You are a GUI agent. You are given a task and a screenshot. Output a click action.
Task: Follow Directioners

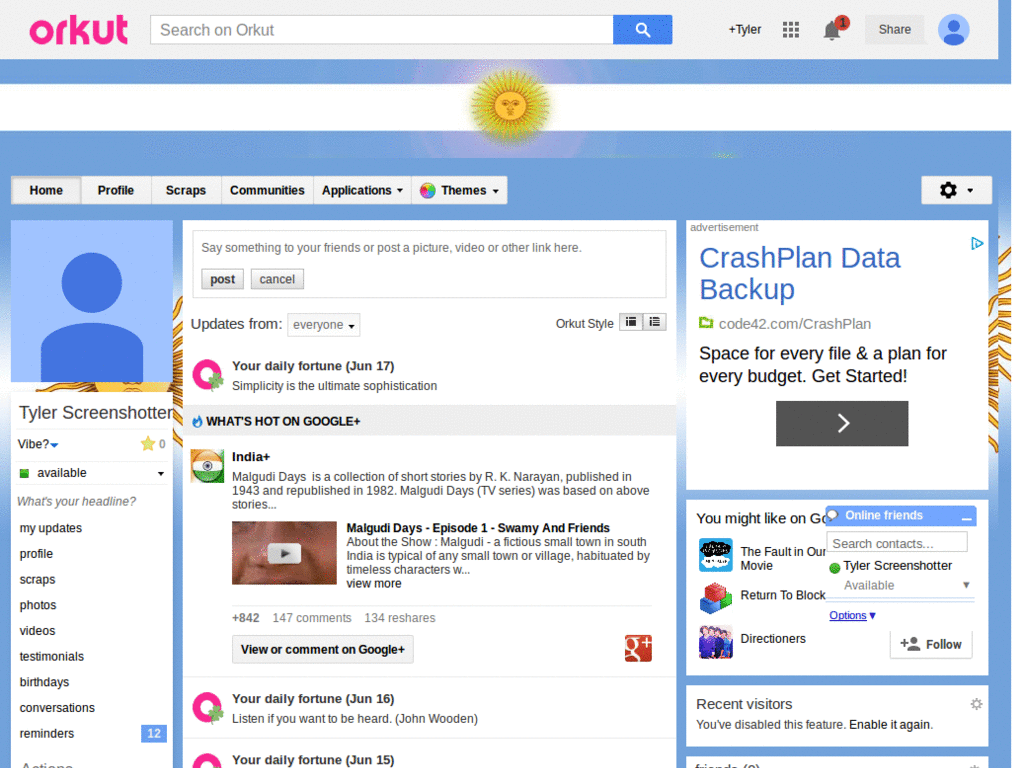pyautogui.click(x=931, y=644)
